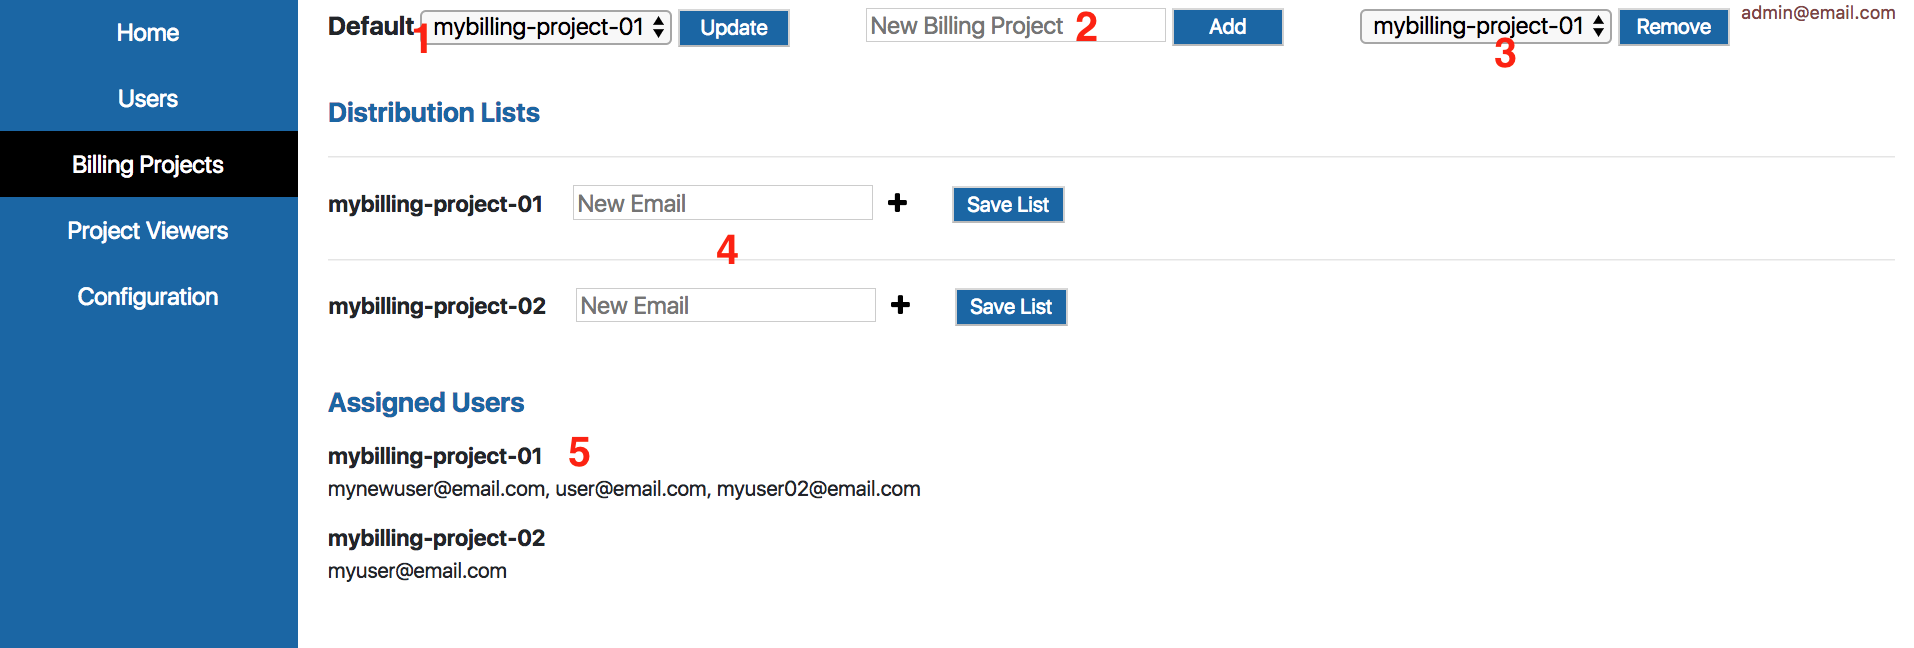Open the Configuration page
Viewport: 1914px width, 648px height.
(x=148, y=297)
